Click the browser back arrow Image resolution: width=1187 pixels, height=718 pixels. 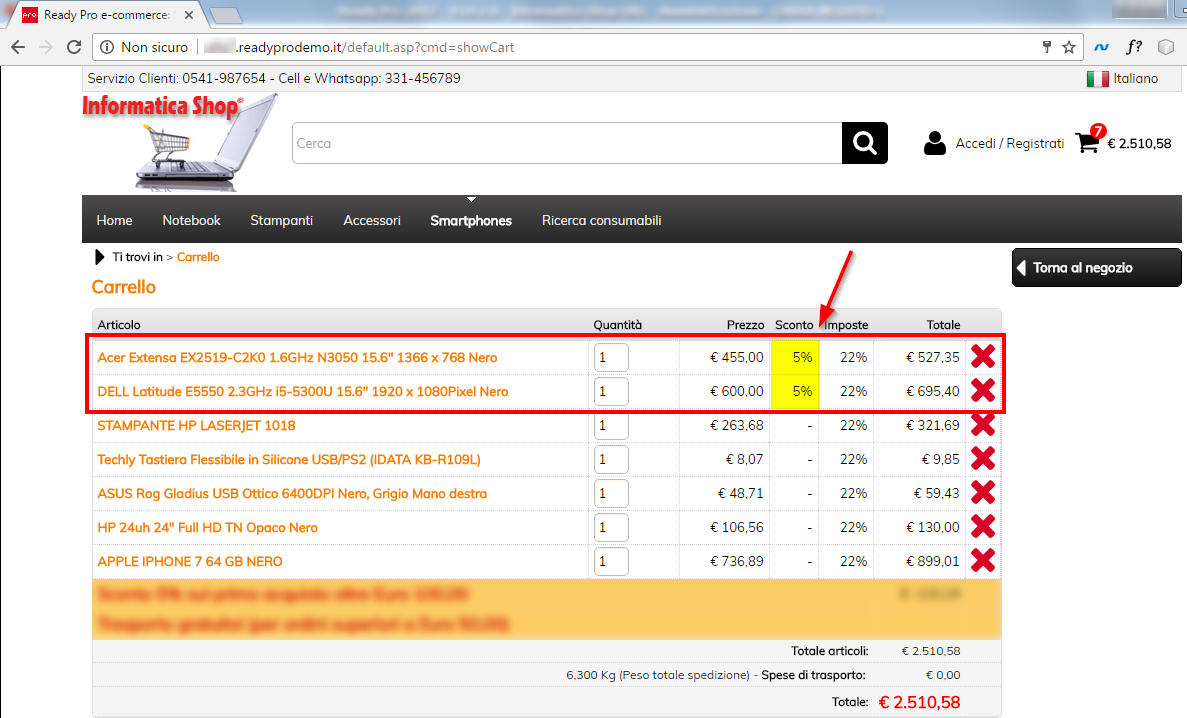(x=18, y=47)
